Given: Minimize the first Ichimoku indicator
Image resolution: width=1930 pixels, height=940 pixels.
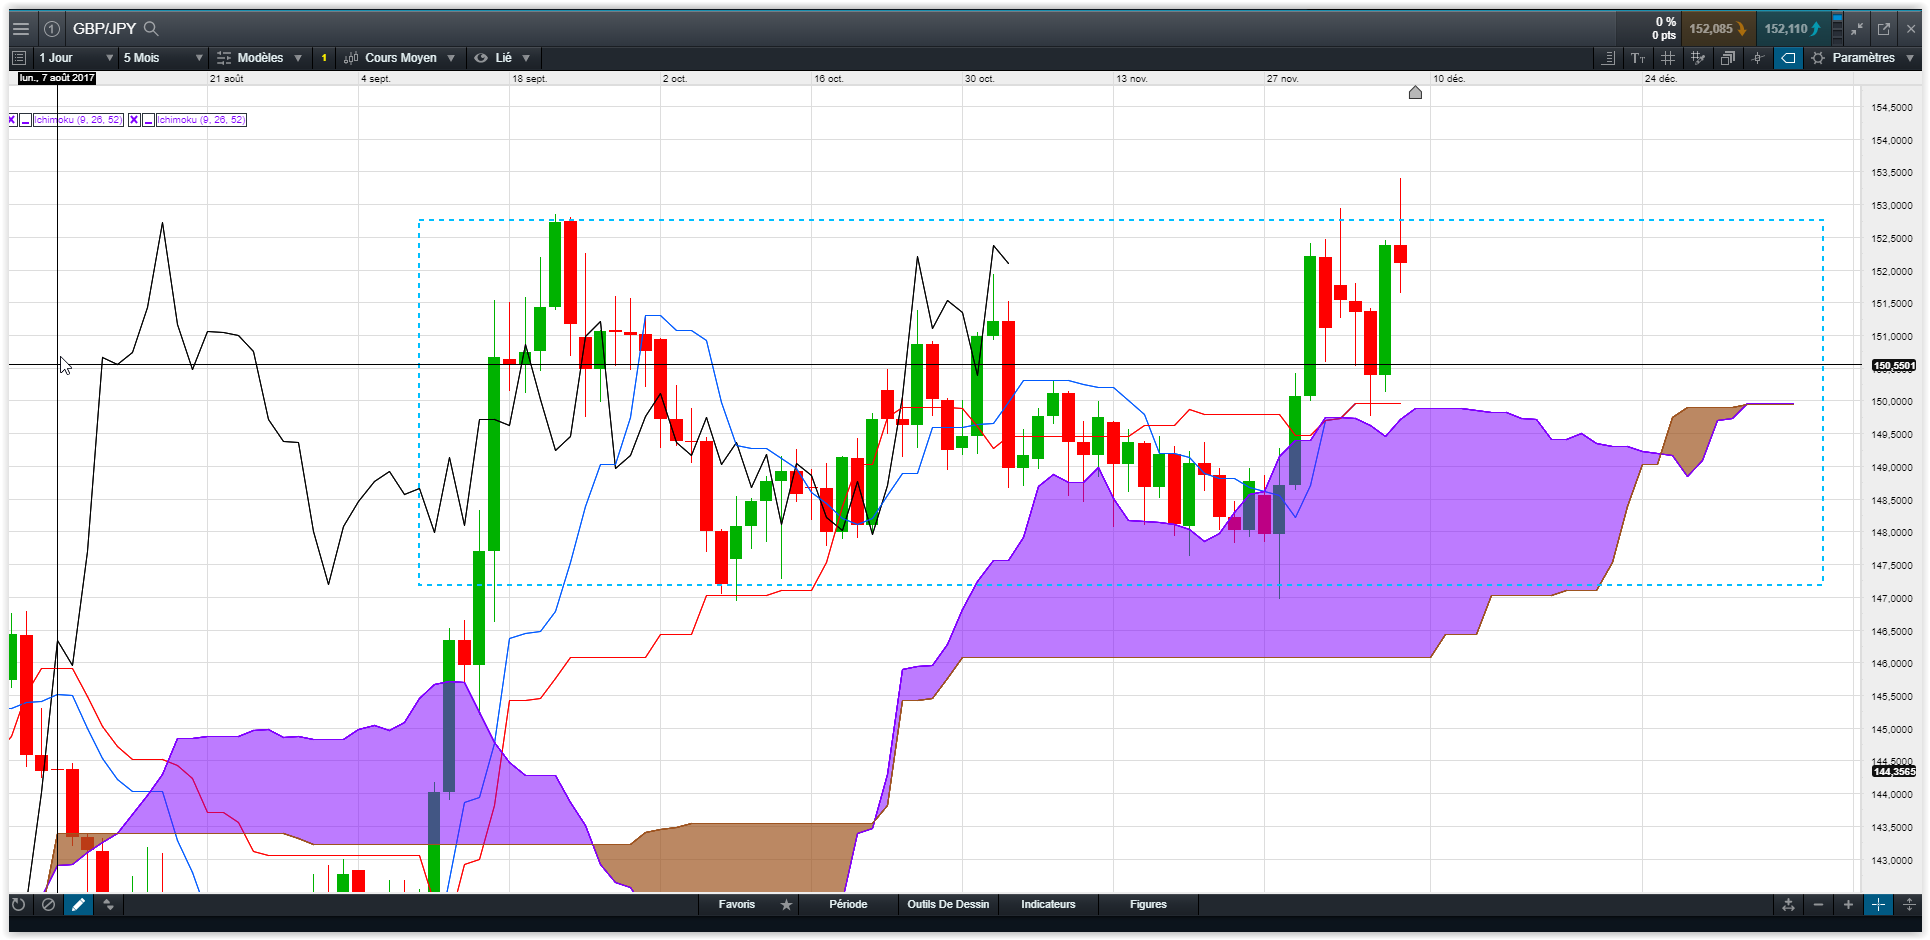Looking at the screenshot, I should [26, 120].
